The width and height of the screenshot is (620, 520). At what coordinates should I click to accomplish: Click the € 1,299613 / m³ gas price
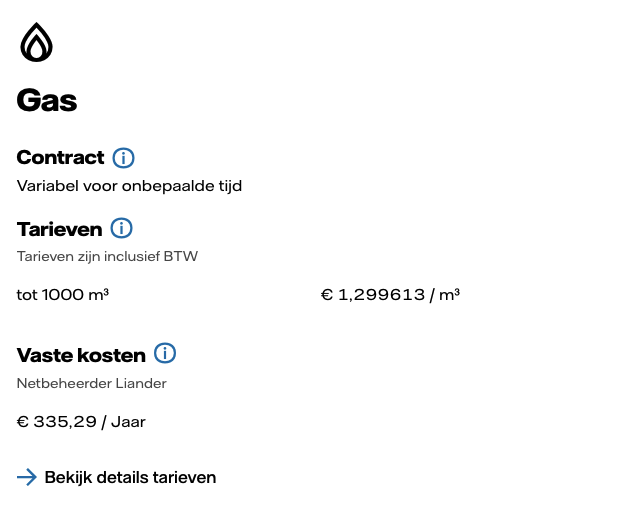click(x=390, y=294)
